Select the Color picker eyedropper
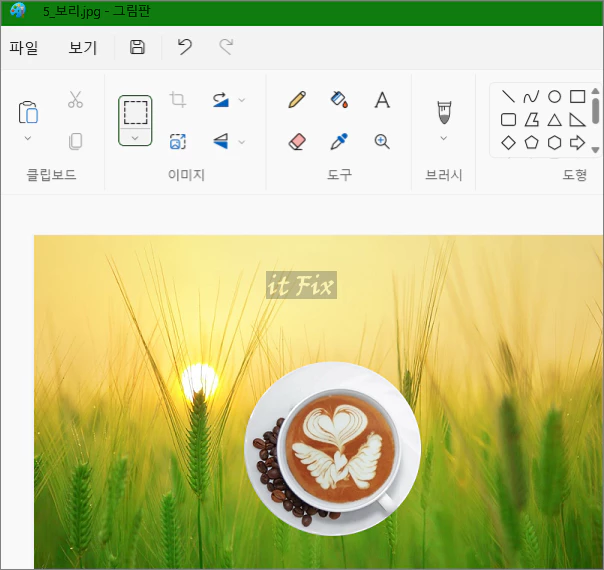This screenshot has height=570, width=604. coord(339,141)
